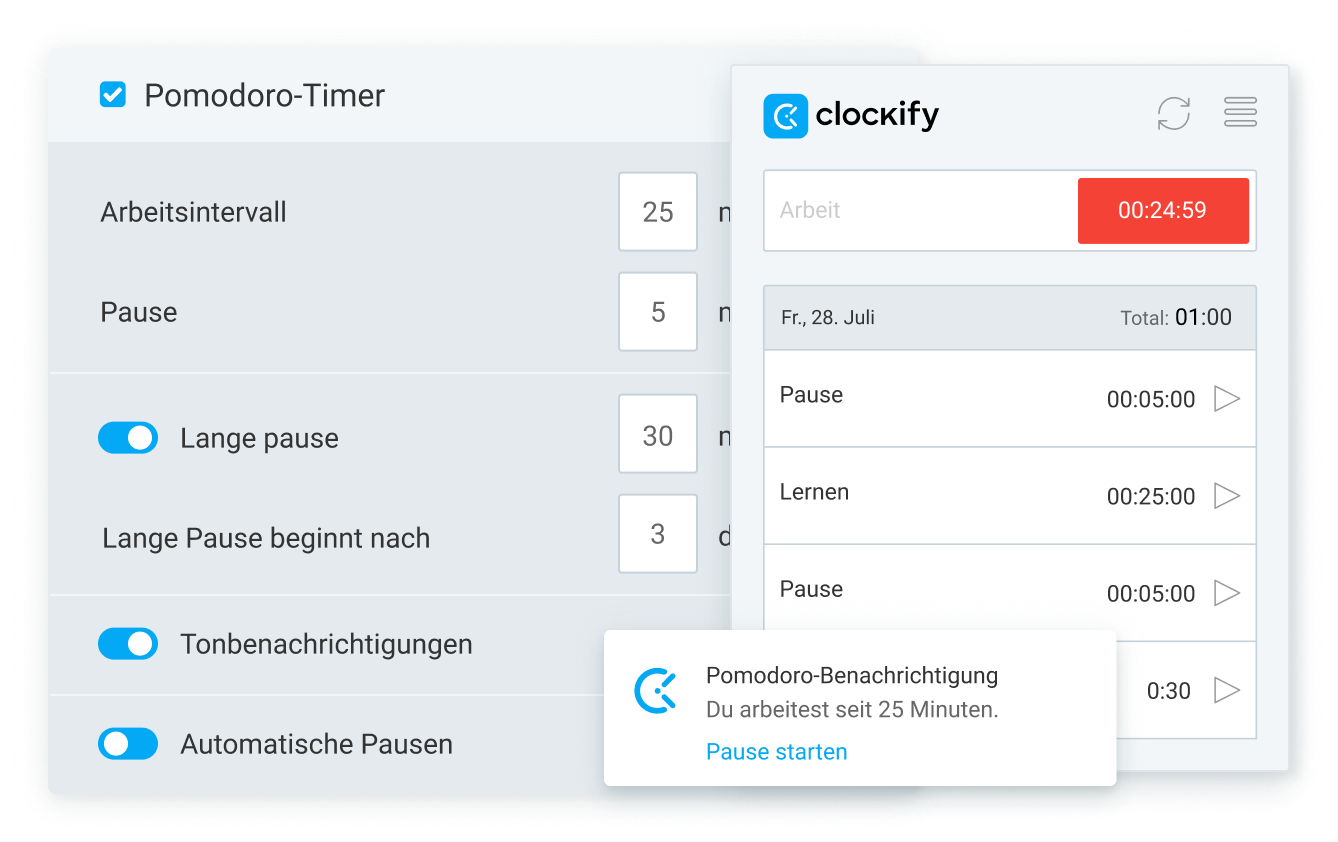
Task: Turn off Tonbenachrichtigungen
Action: [x=128, y=644]
